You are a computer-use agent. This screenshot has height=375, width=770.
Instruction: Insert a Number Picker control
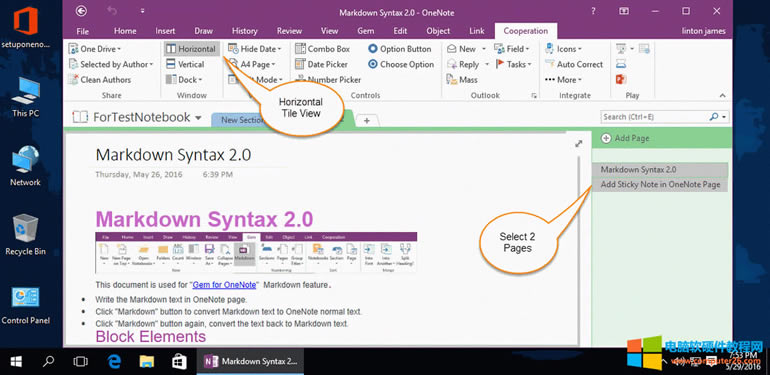328,80
